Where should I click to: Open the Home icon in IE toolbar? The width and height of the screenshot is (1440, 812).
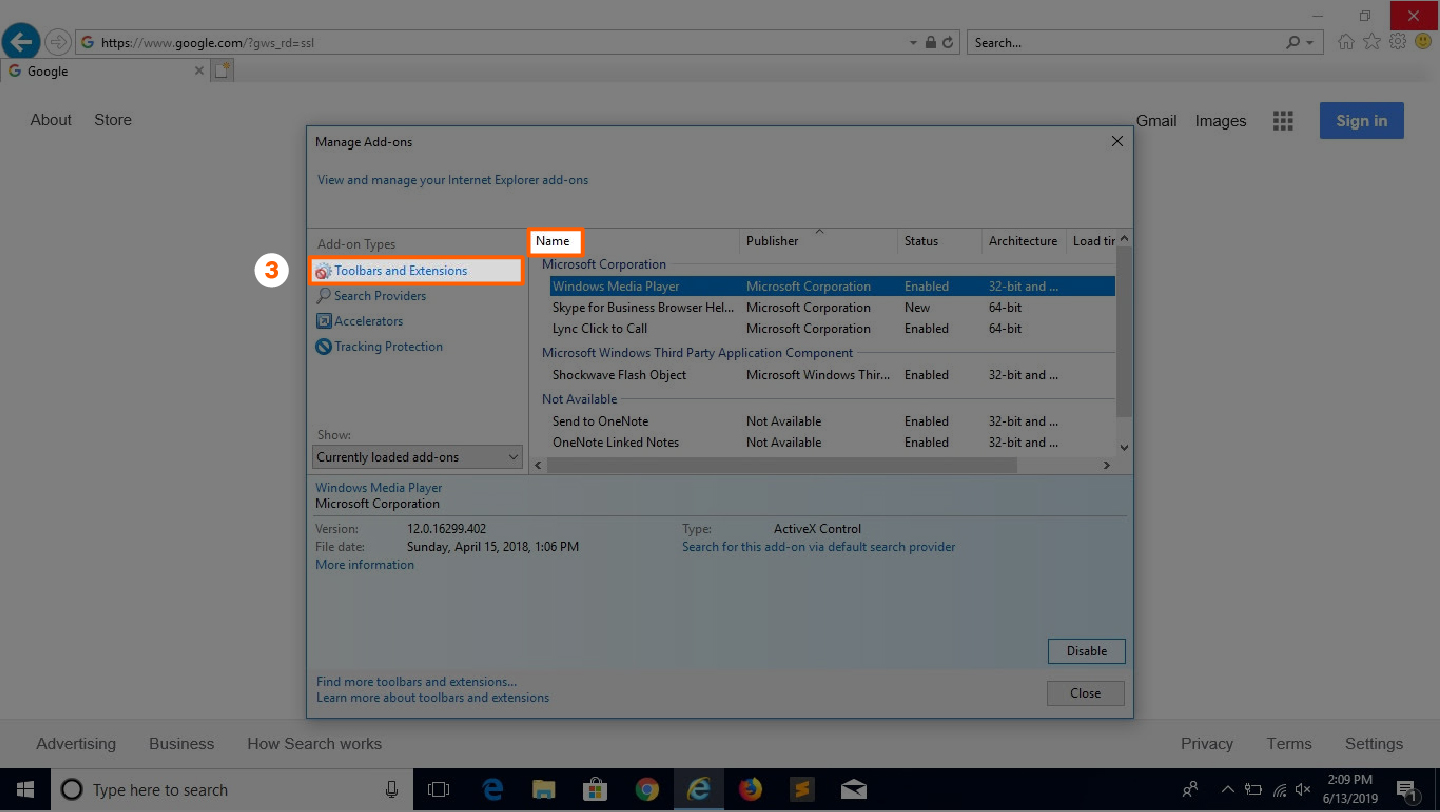pos(1346,42)
